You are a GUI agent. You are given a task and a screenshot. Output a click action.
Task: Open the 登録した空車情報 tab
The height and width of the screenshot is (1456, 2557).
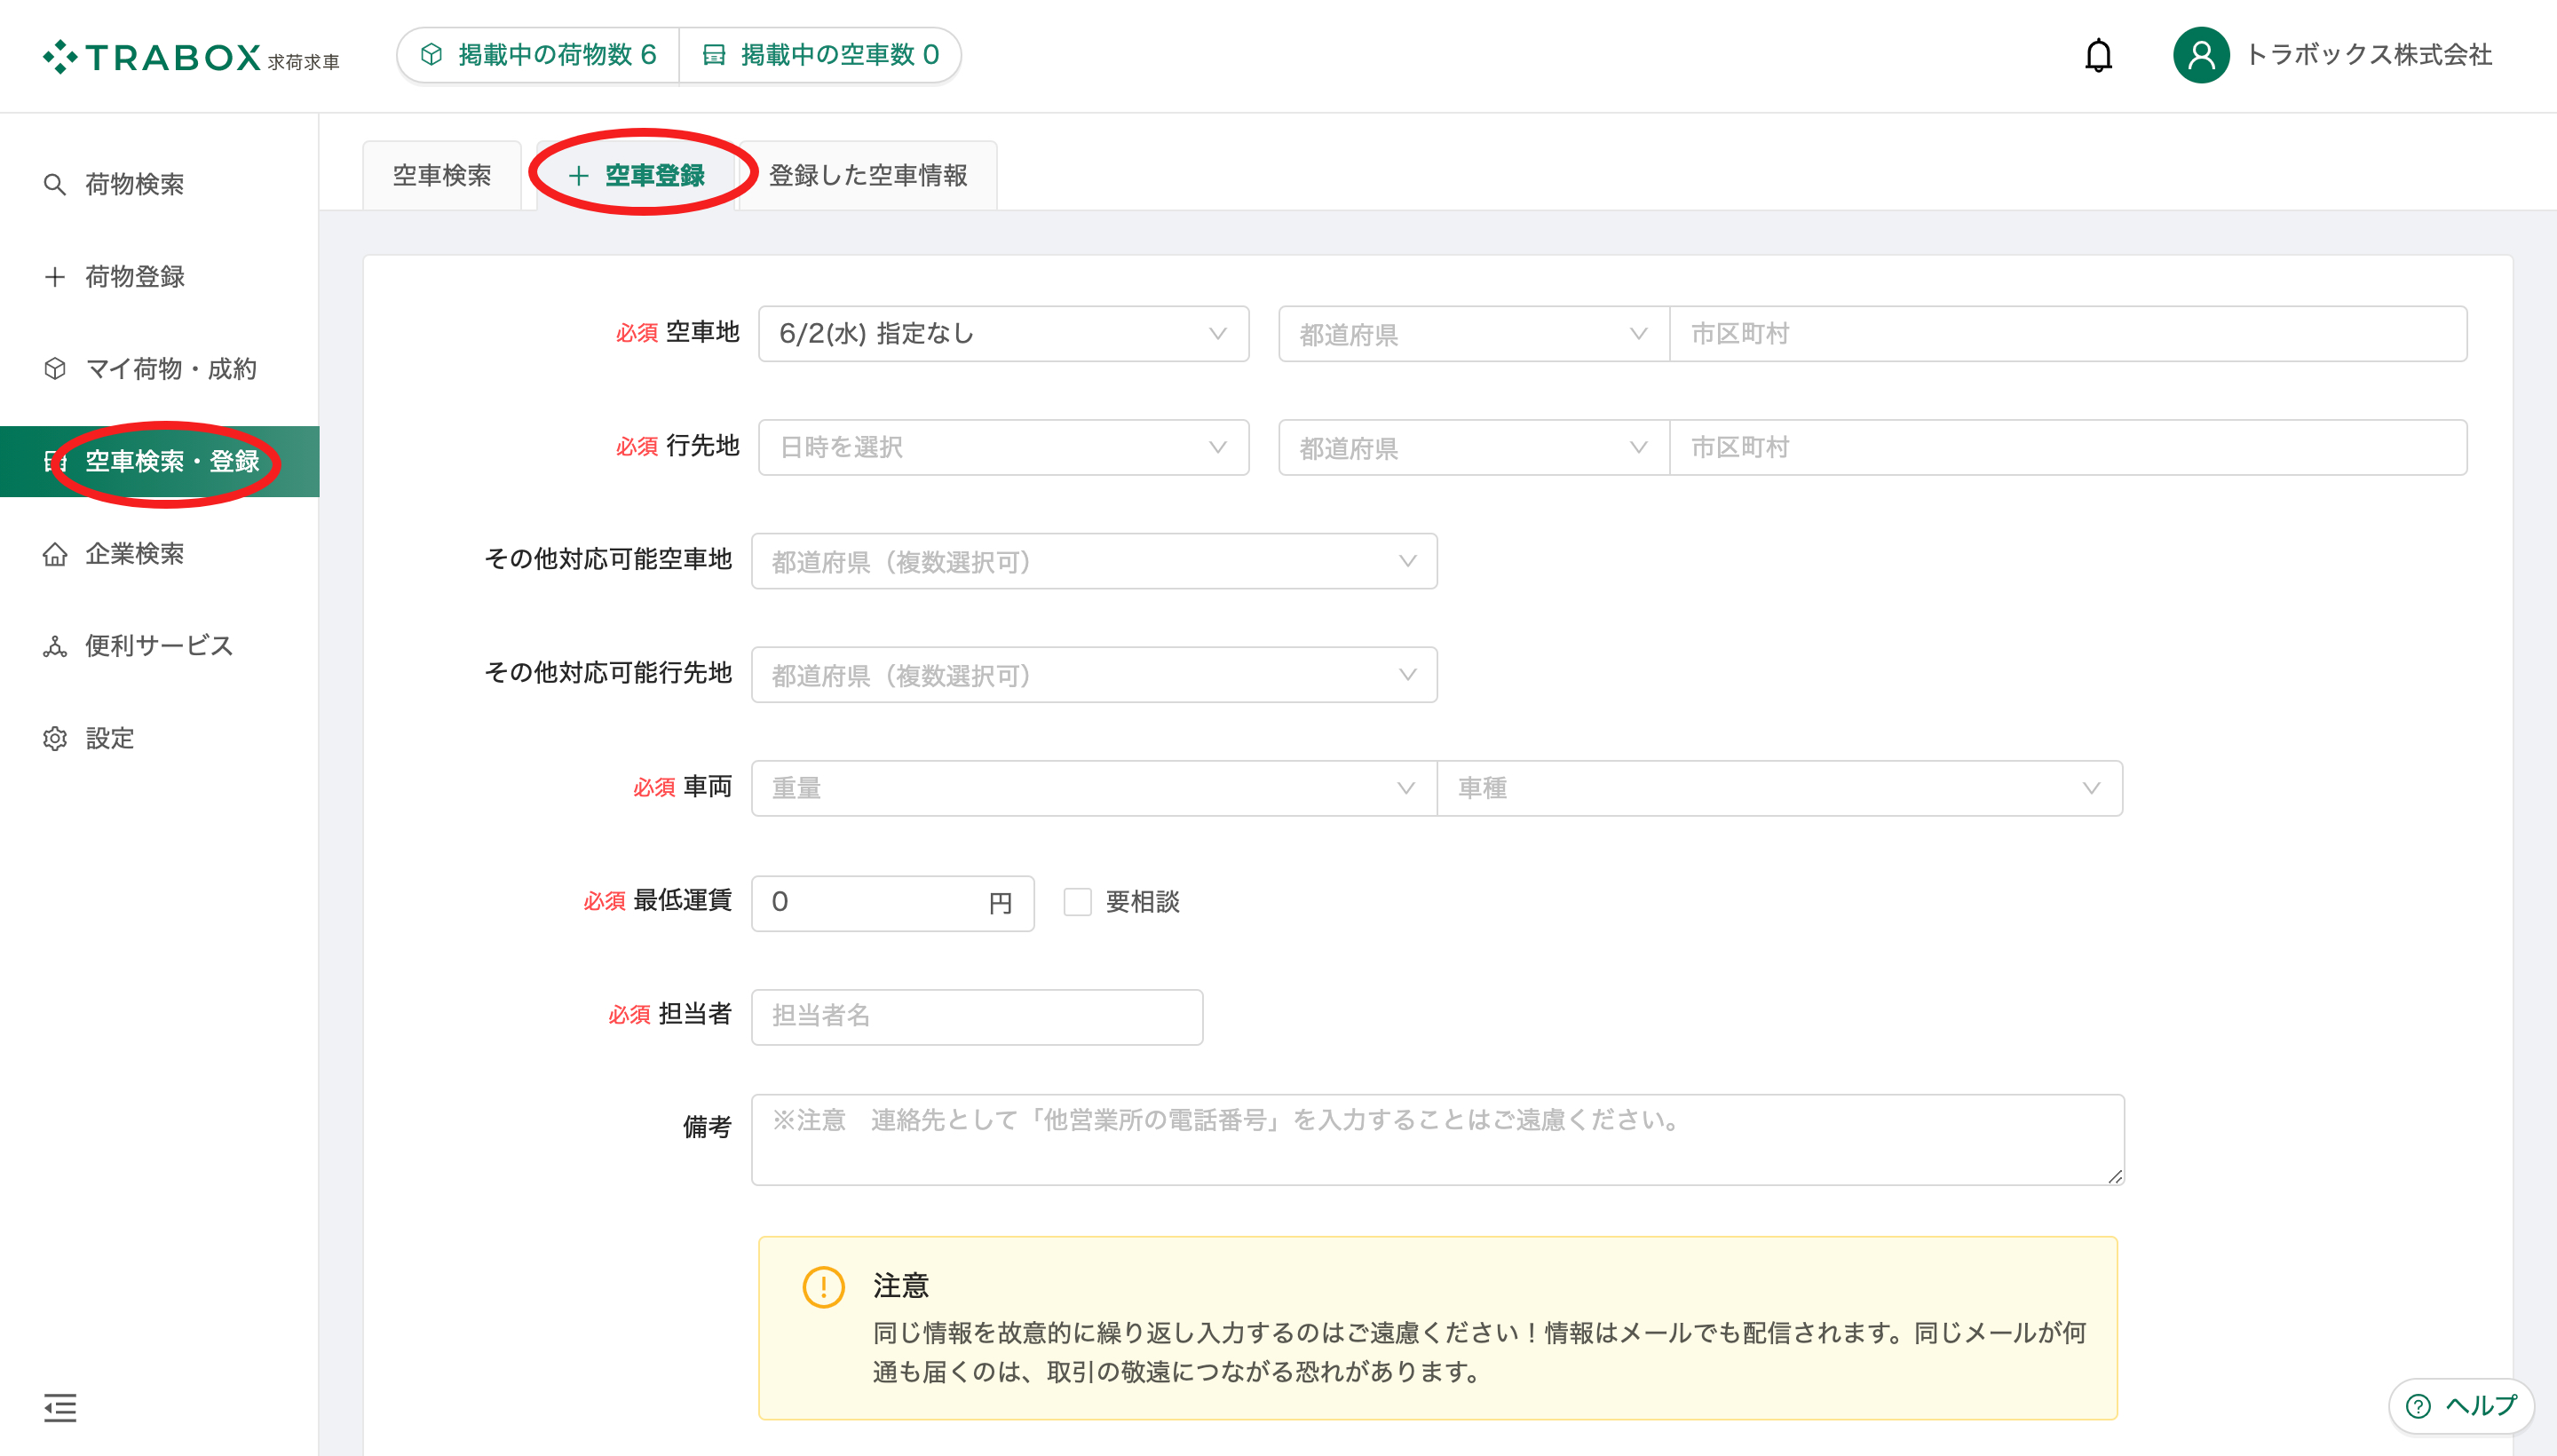click(x=867, y=176)
